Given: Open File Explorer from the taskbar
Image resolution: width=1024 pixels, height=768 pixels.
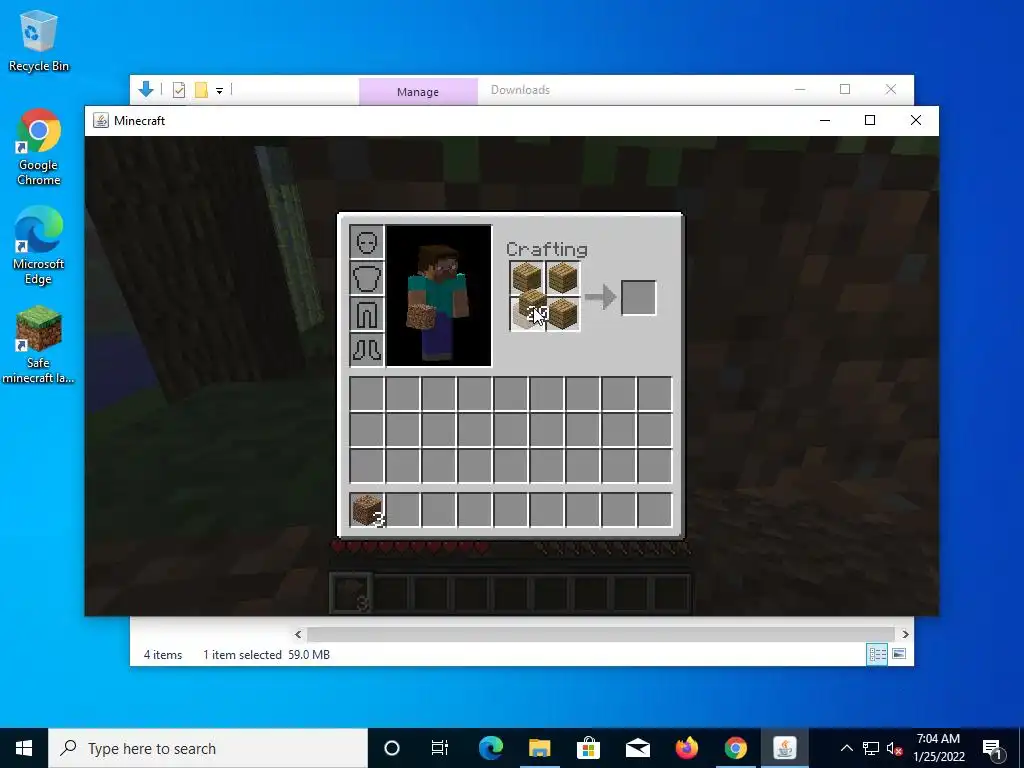Looking at the screenshot, I should 539,748.
